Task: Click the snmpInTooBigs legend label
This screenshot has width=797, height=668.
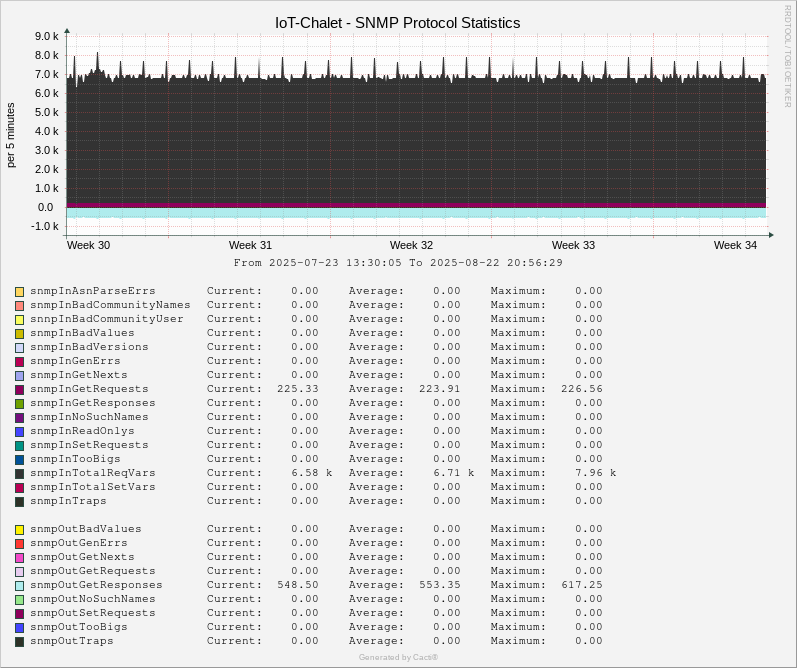Action: pyautogui.click(x=75, y=459)
